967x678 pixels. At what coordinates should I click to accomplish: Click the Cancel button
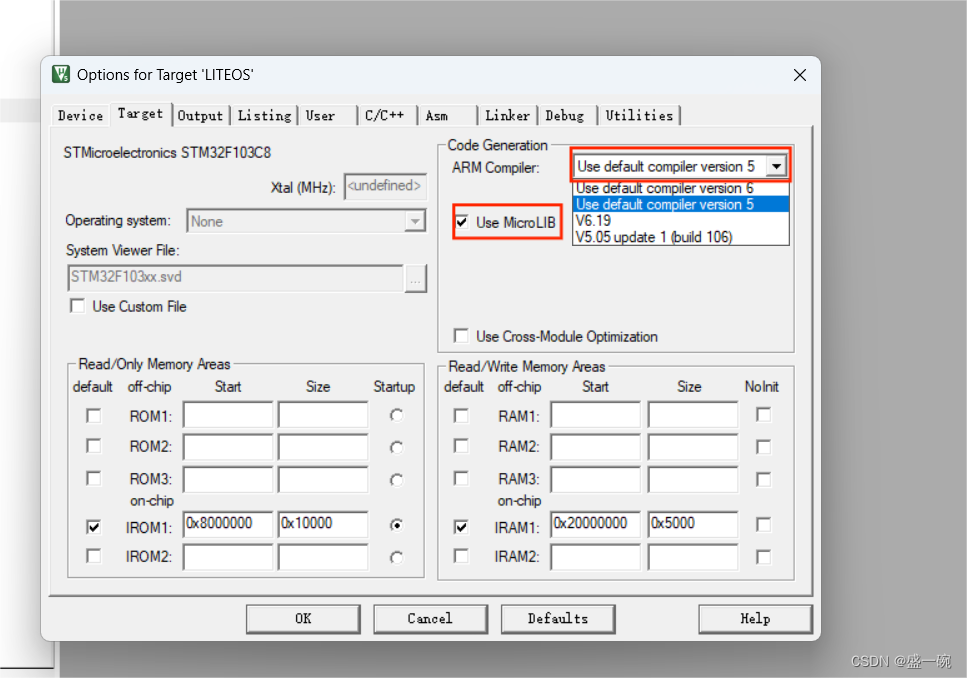430,619
